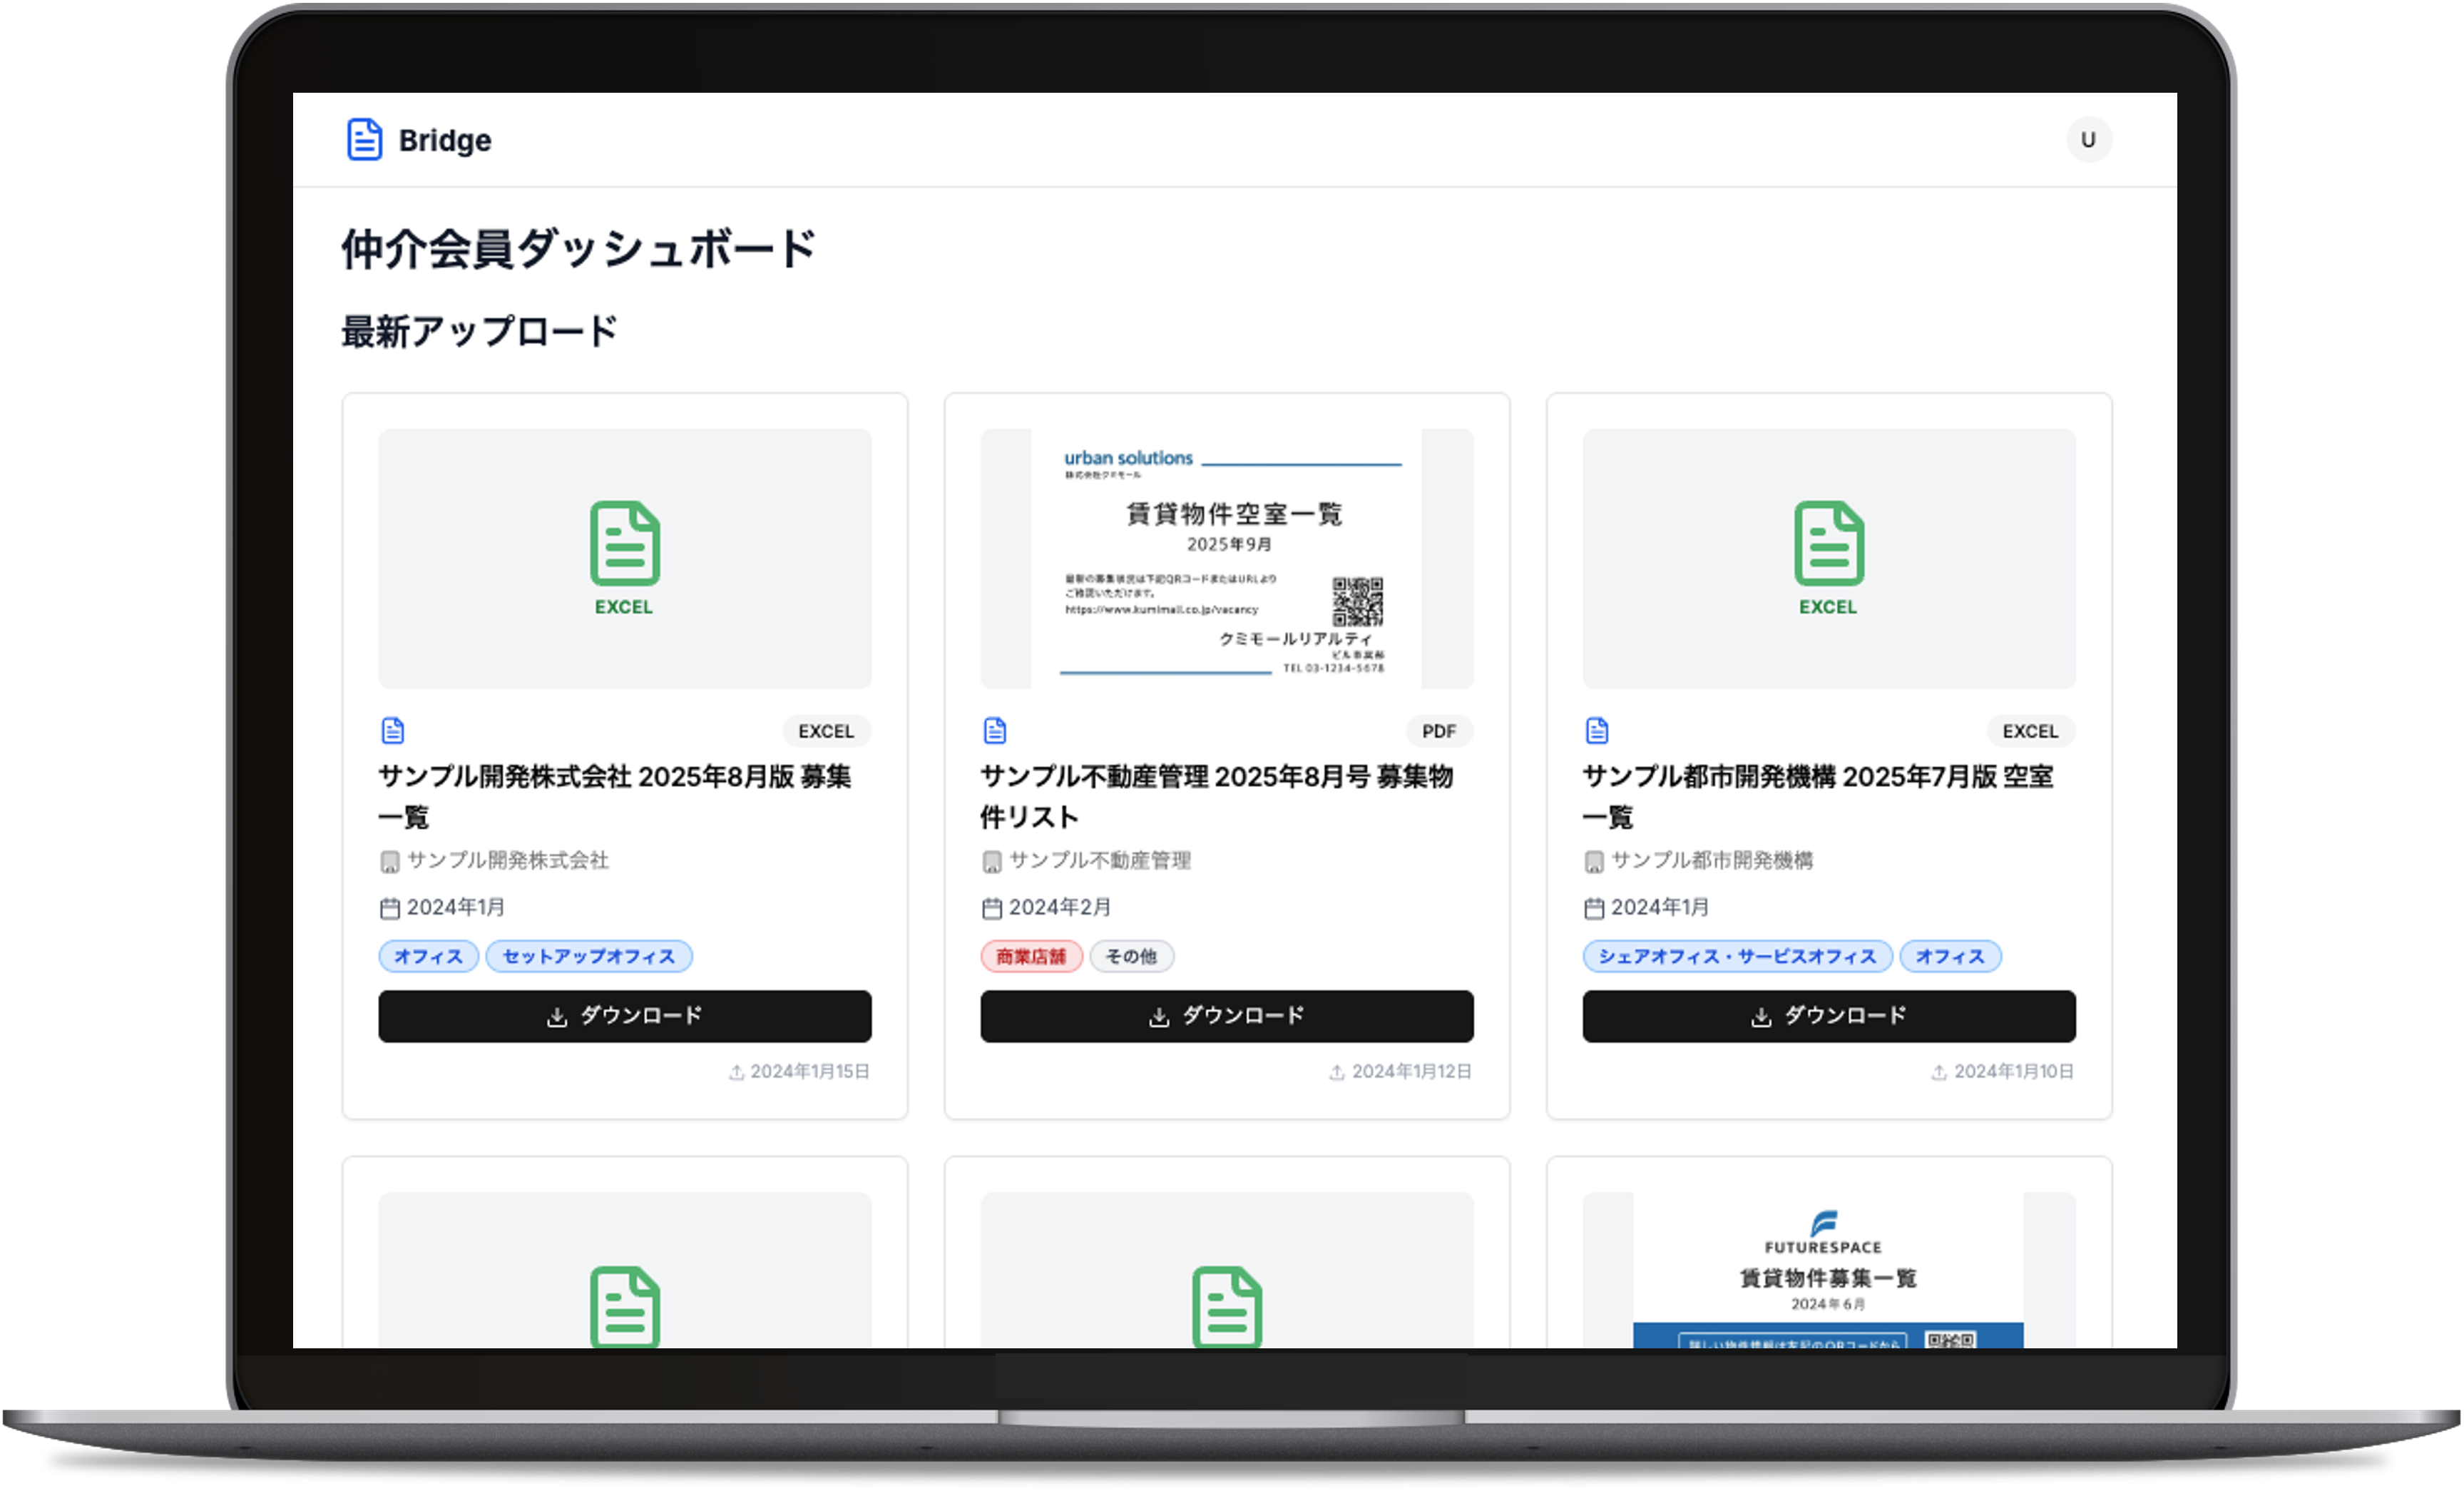
Task: Select the セットアップオフィス tag
Action: click(588, 956)
